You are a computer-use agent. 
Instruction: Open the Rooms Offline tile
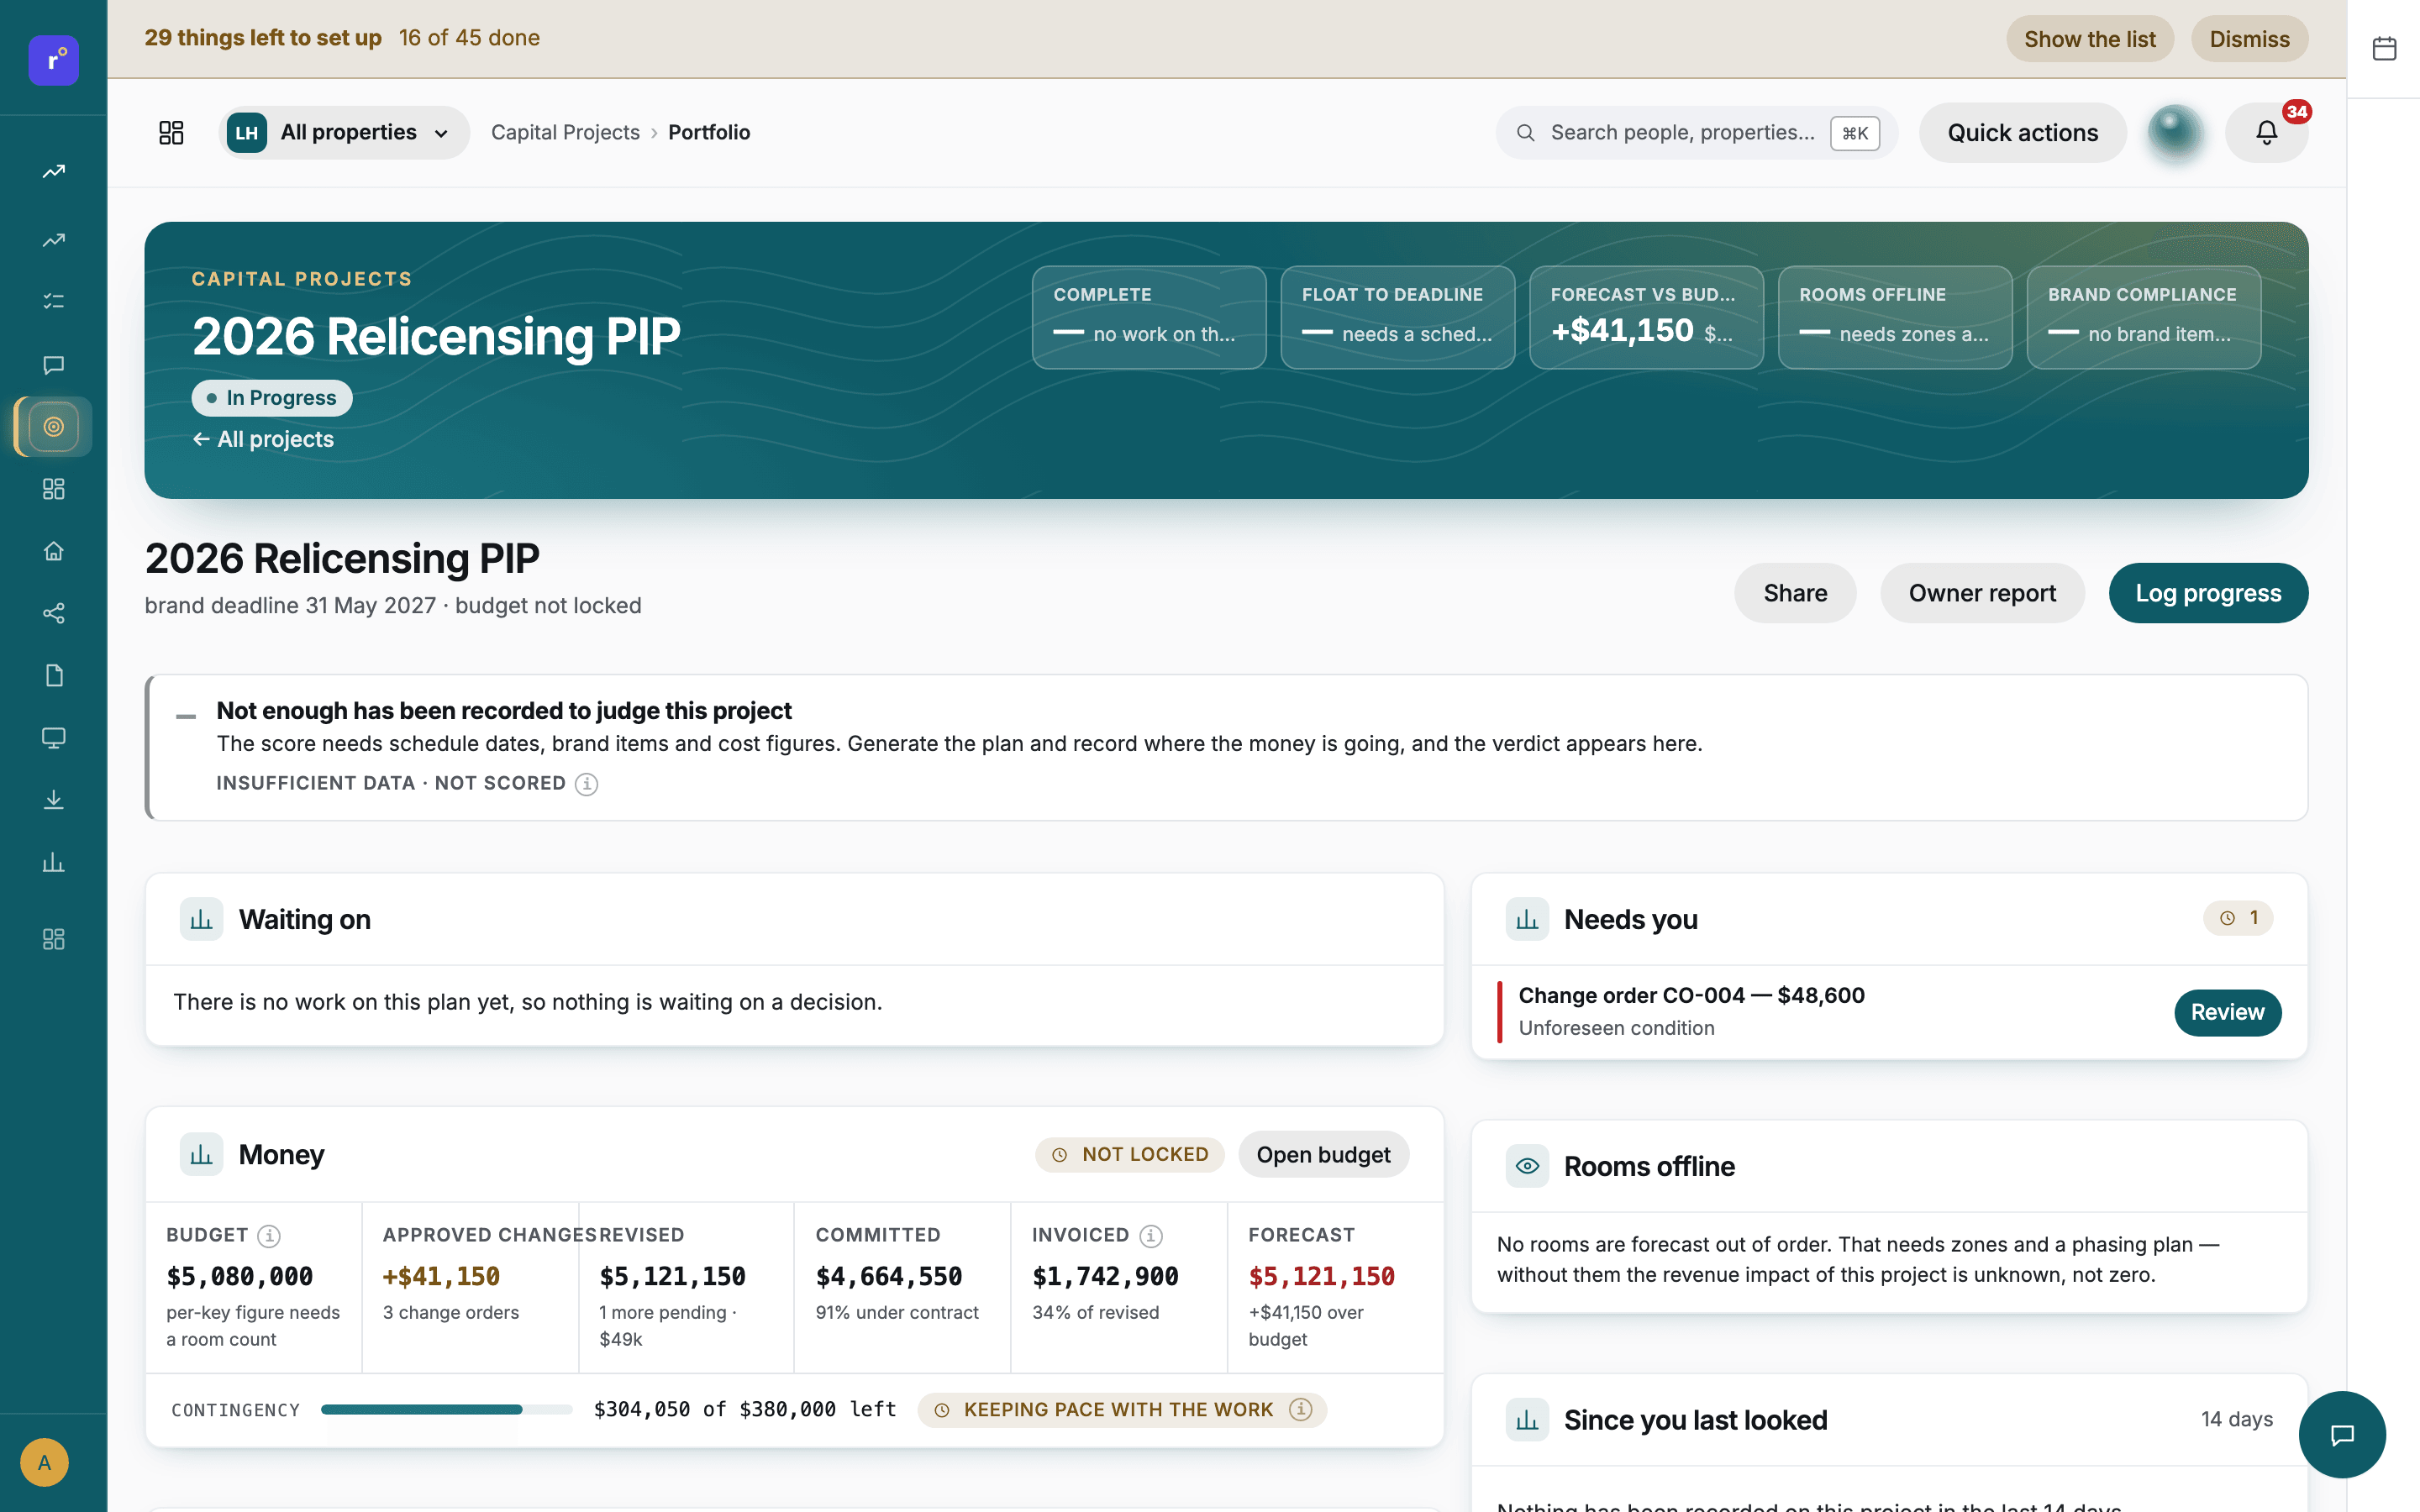pyautogui.click(x=1895, y=317)
